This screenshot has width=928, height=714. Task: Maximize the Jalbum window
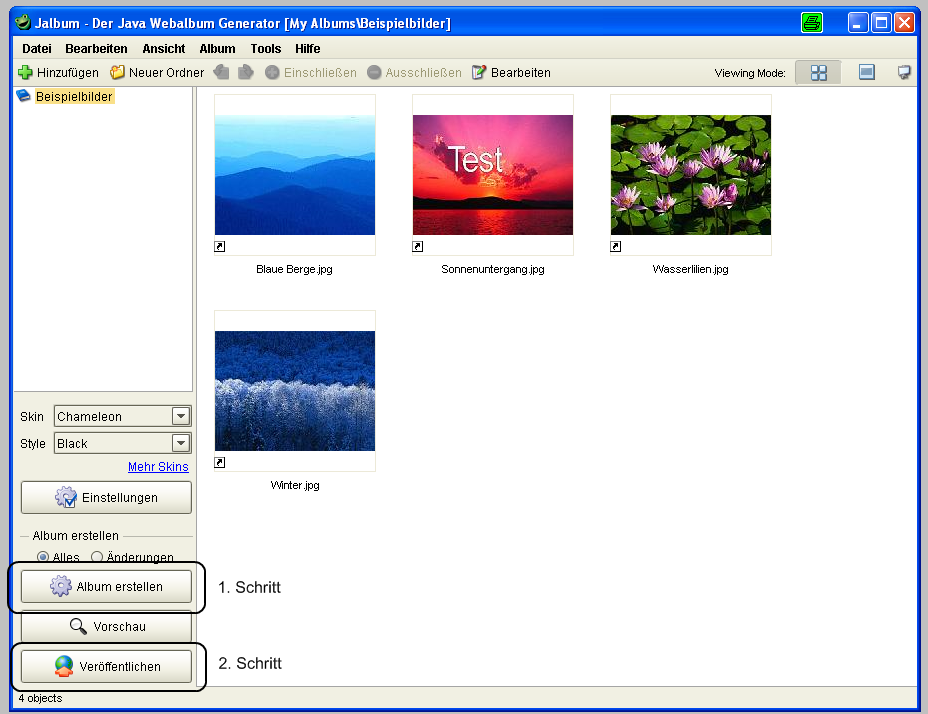coord(881,23)
